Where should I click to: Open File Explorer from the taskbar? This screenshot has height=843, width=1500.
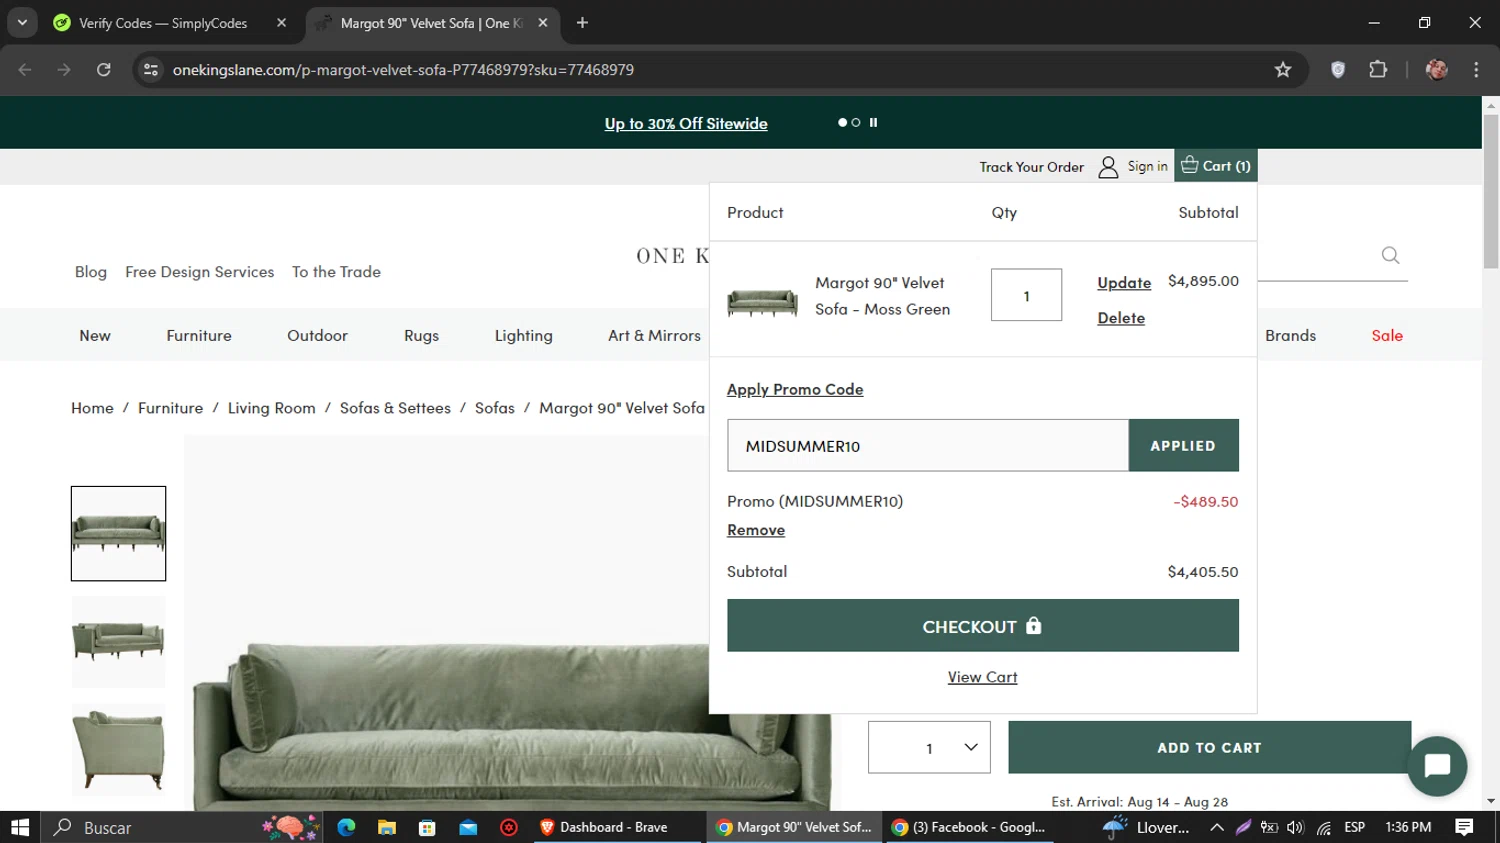(387, 827)
